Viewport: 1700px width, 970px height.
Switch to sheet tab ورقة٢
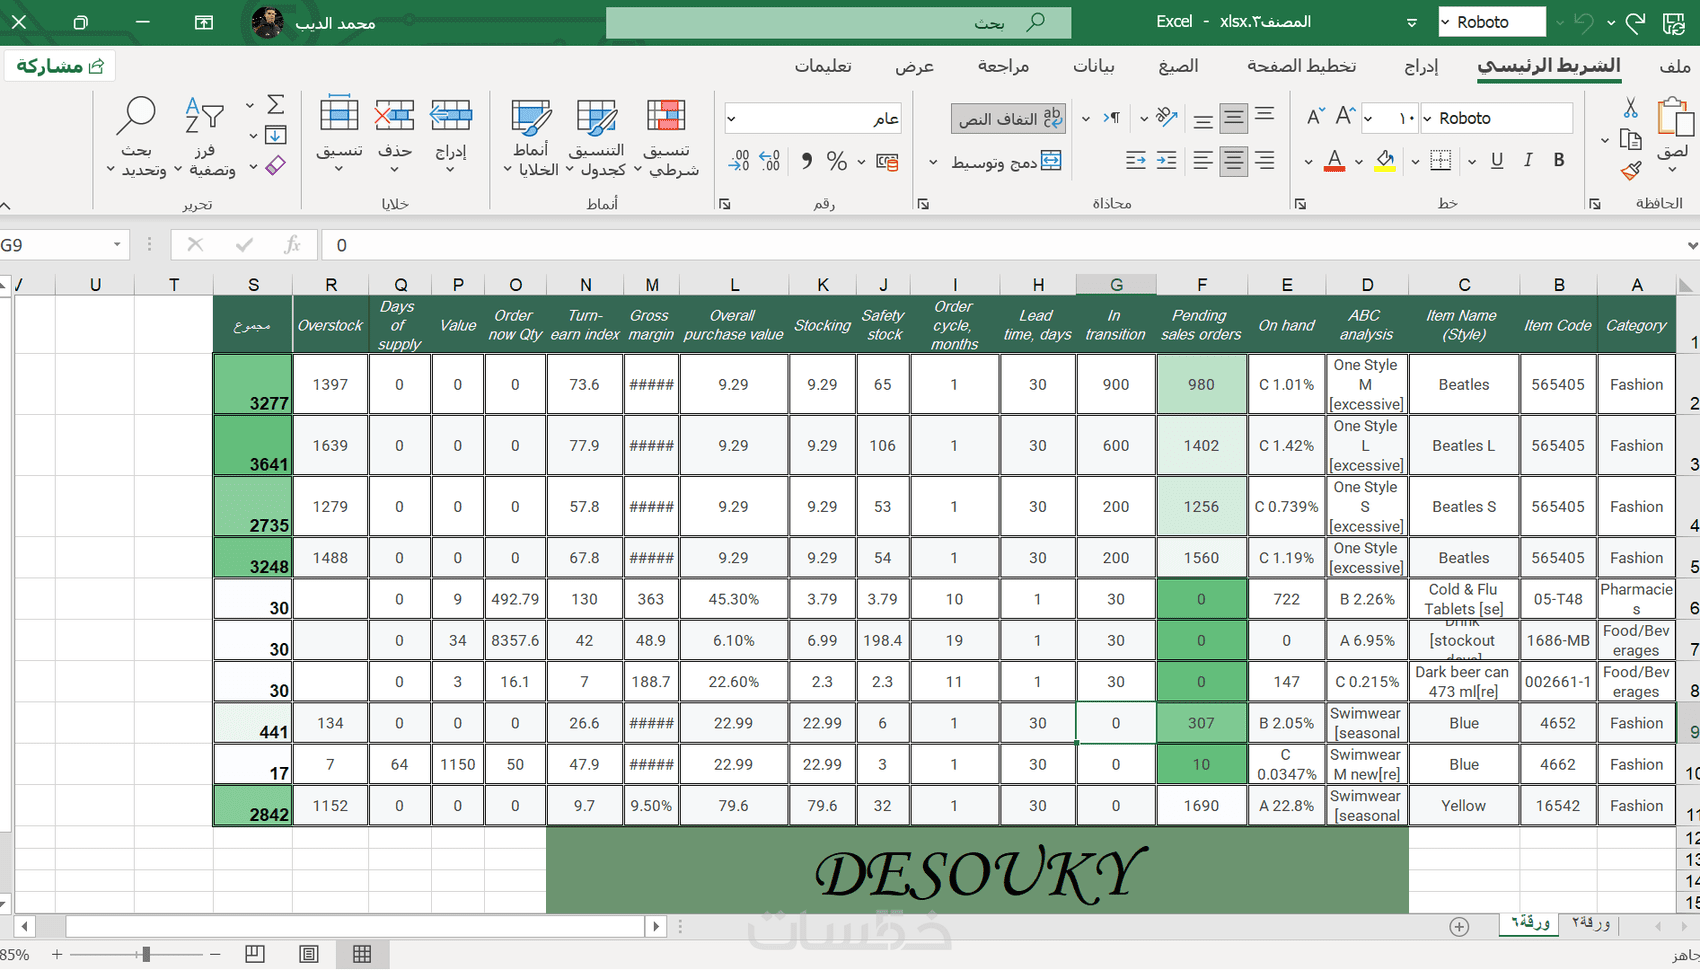(1591, 923)
